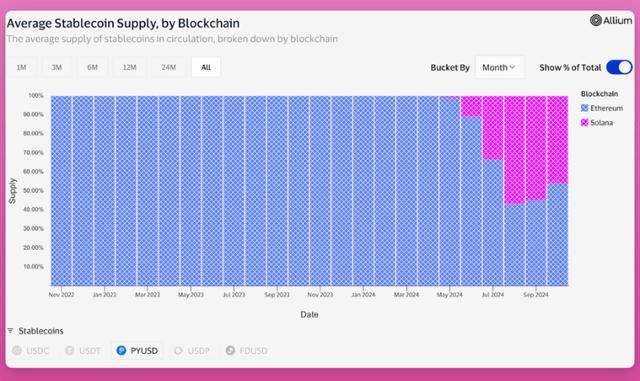The width and height of the screenshot is (640, 381).
Task: Click the Stablecoins filter icon
Action: tap(10, 331)
